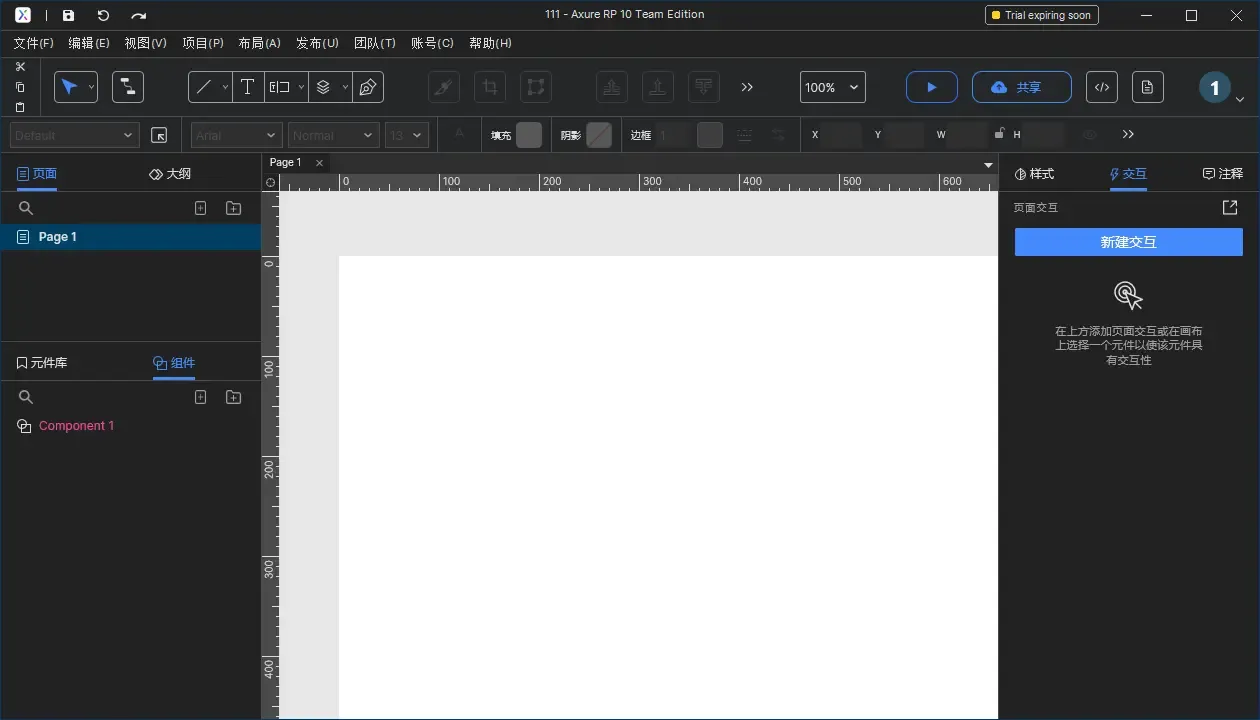Screen dimensions: 1260x720
Task: Choose the Pen drawing tool
Action: (368, 87)
